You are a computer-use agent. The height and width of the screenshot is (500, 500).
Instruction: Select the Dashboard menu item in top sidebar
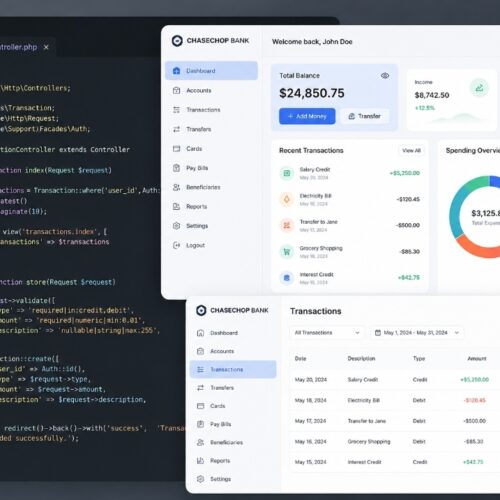211,71
